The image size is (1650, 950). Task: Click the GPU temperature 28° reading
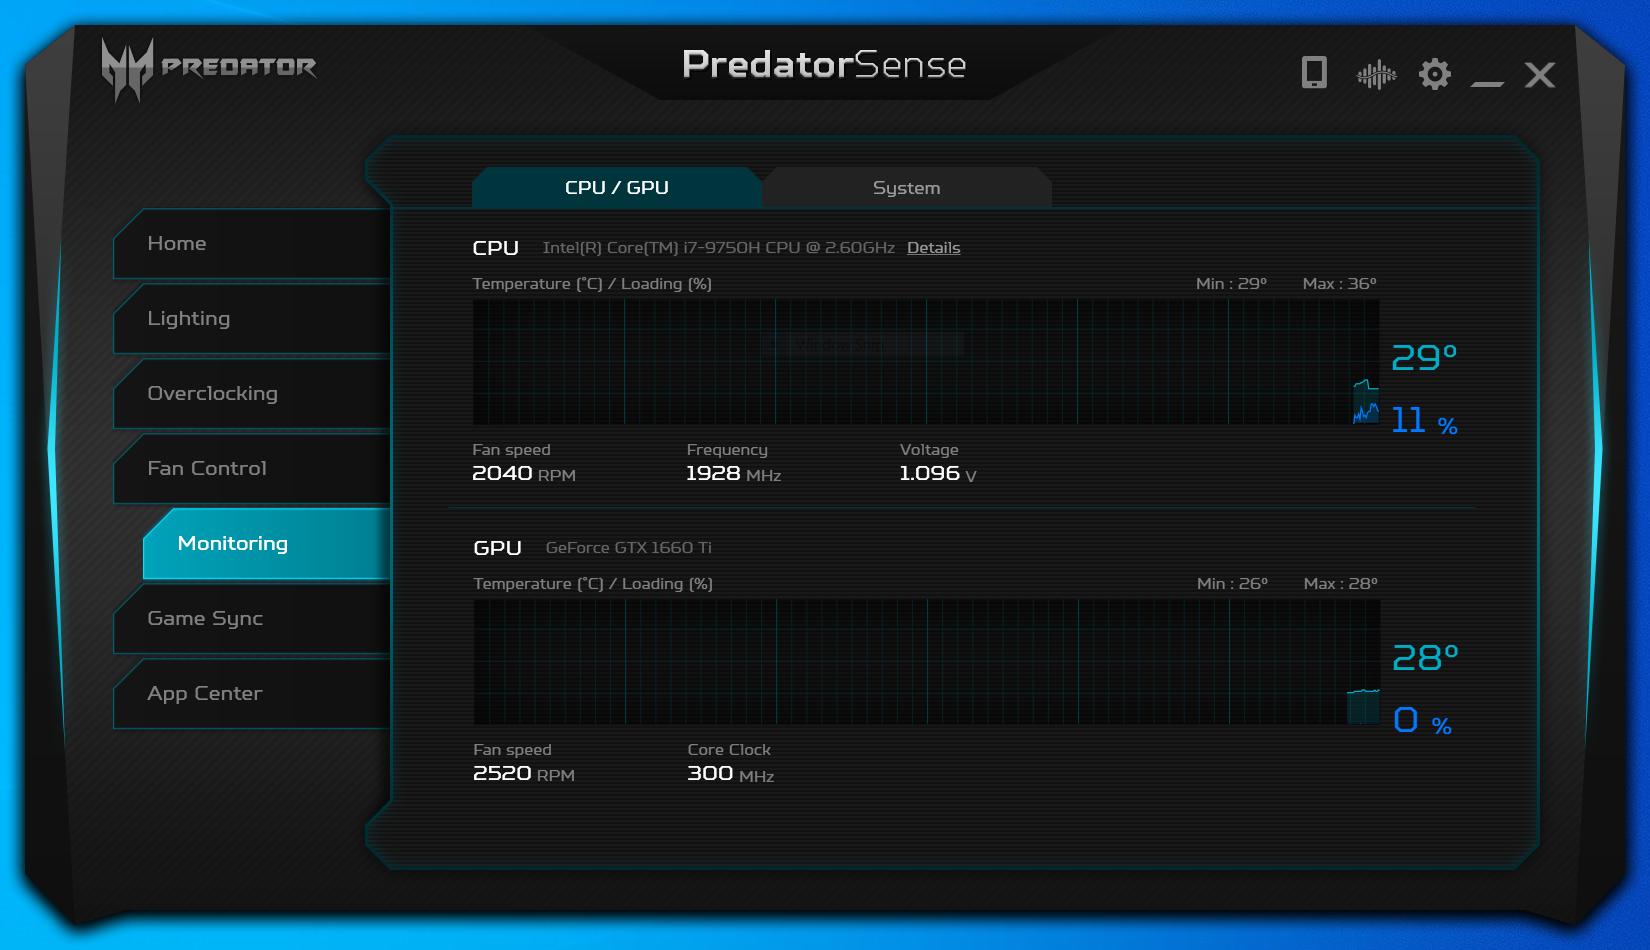pos(1425,657)
